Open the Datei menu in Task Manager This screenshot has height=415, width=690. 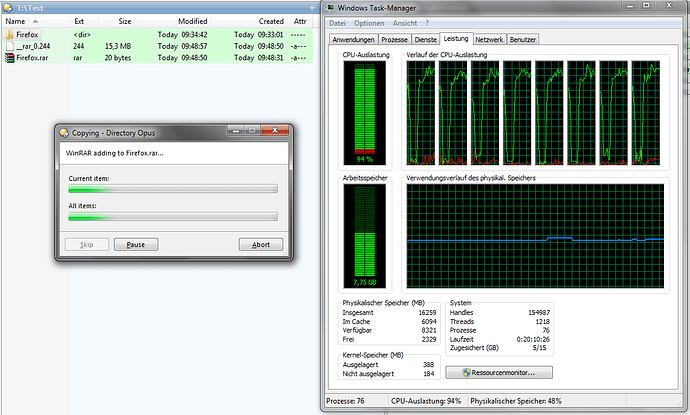tap(337, 23)
